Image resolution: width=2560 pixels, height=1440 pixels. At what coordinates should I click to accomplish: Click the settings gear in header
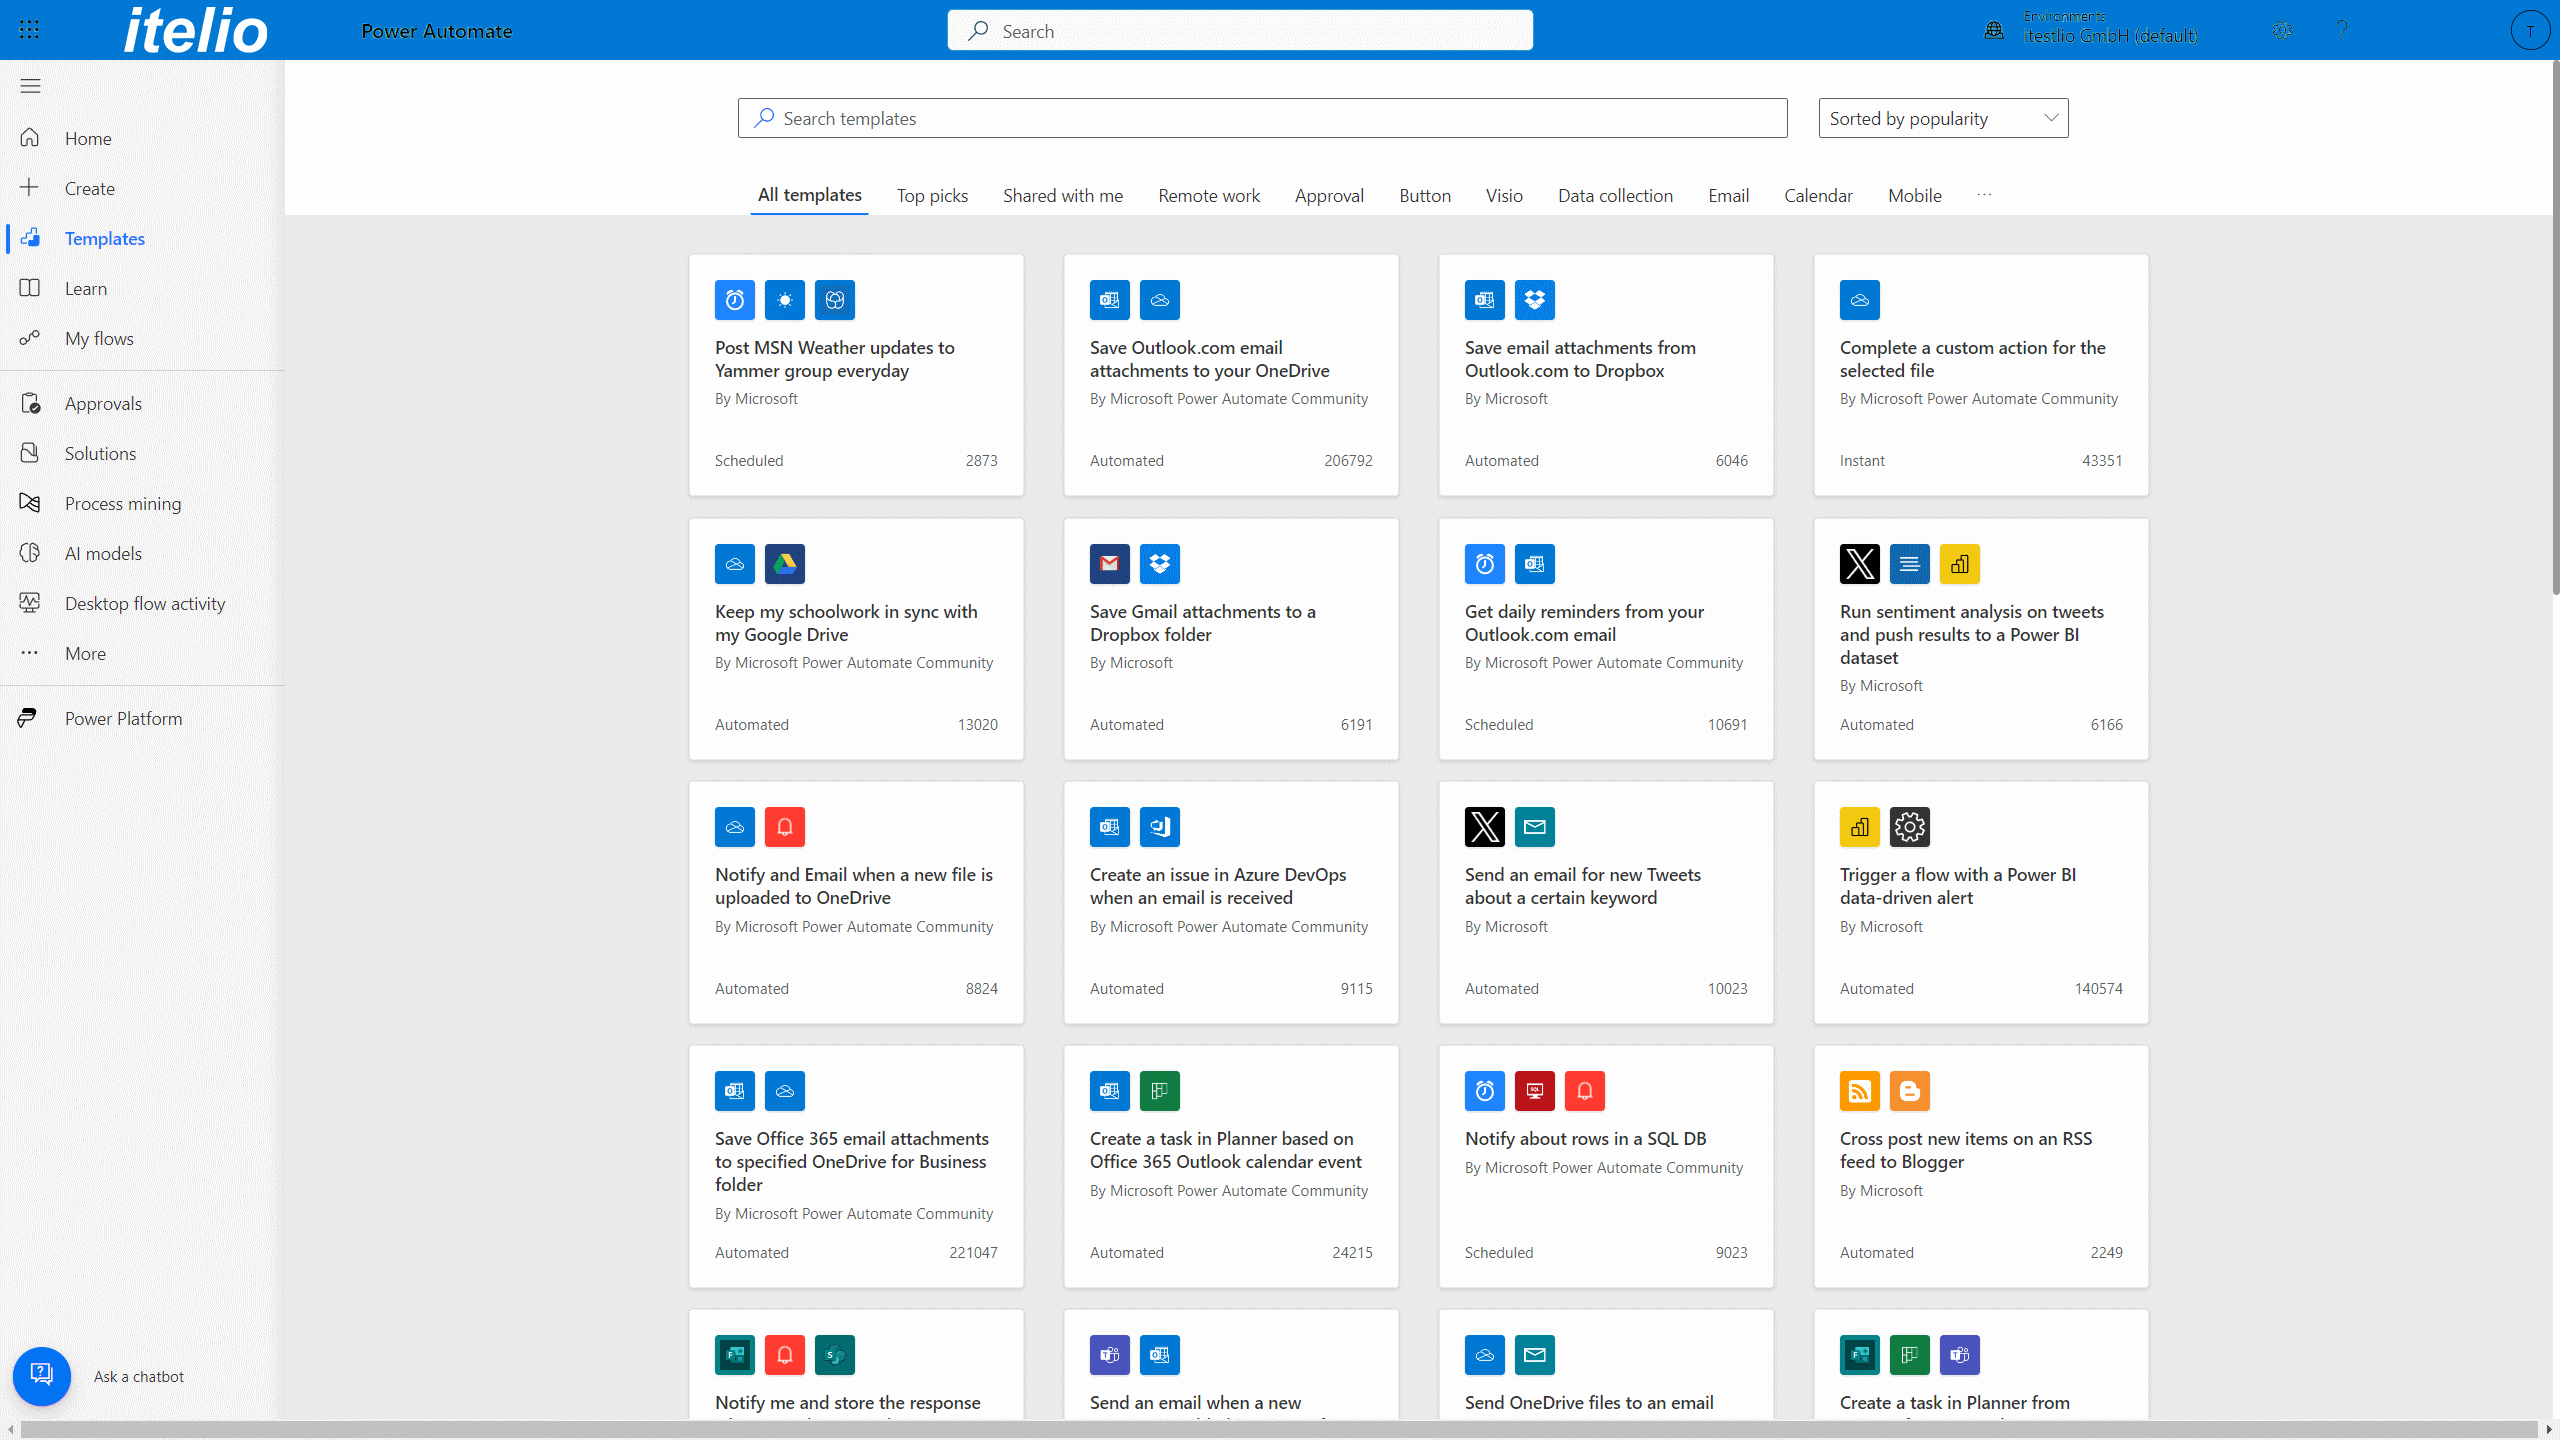2282,30
